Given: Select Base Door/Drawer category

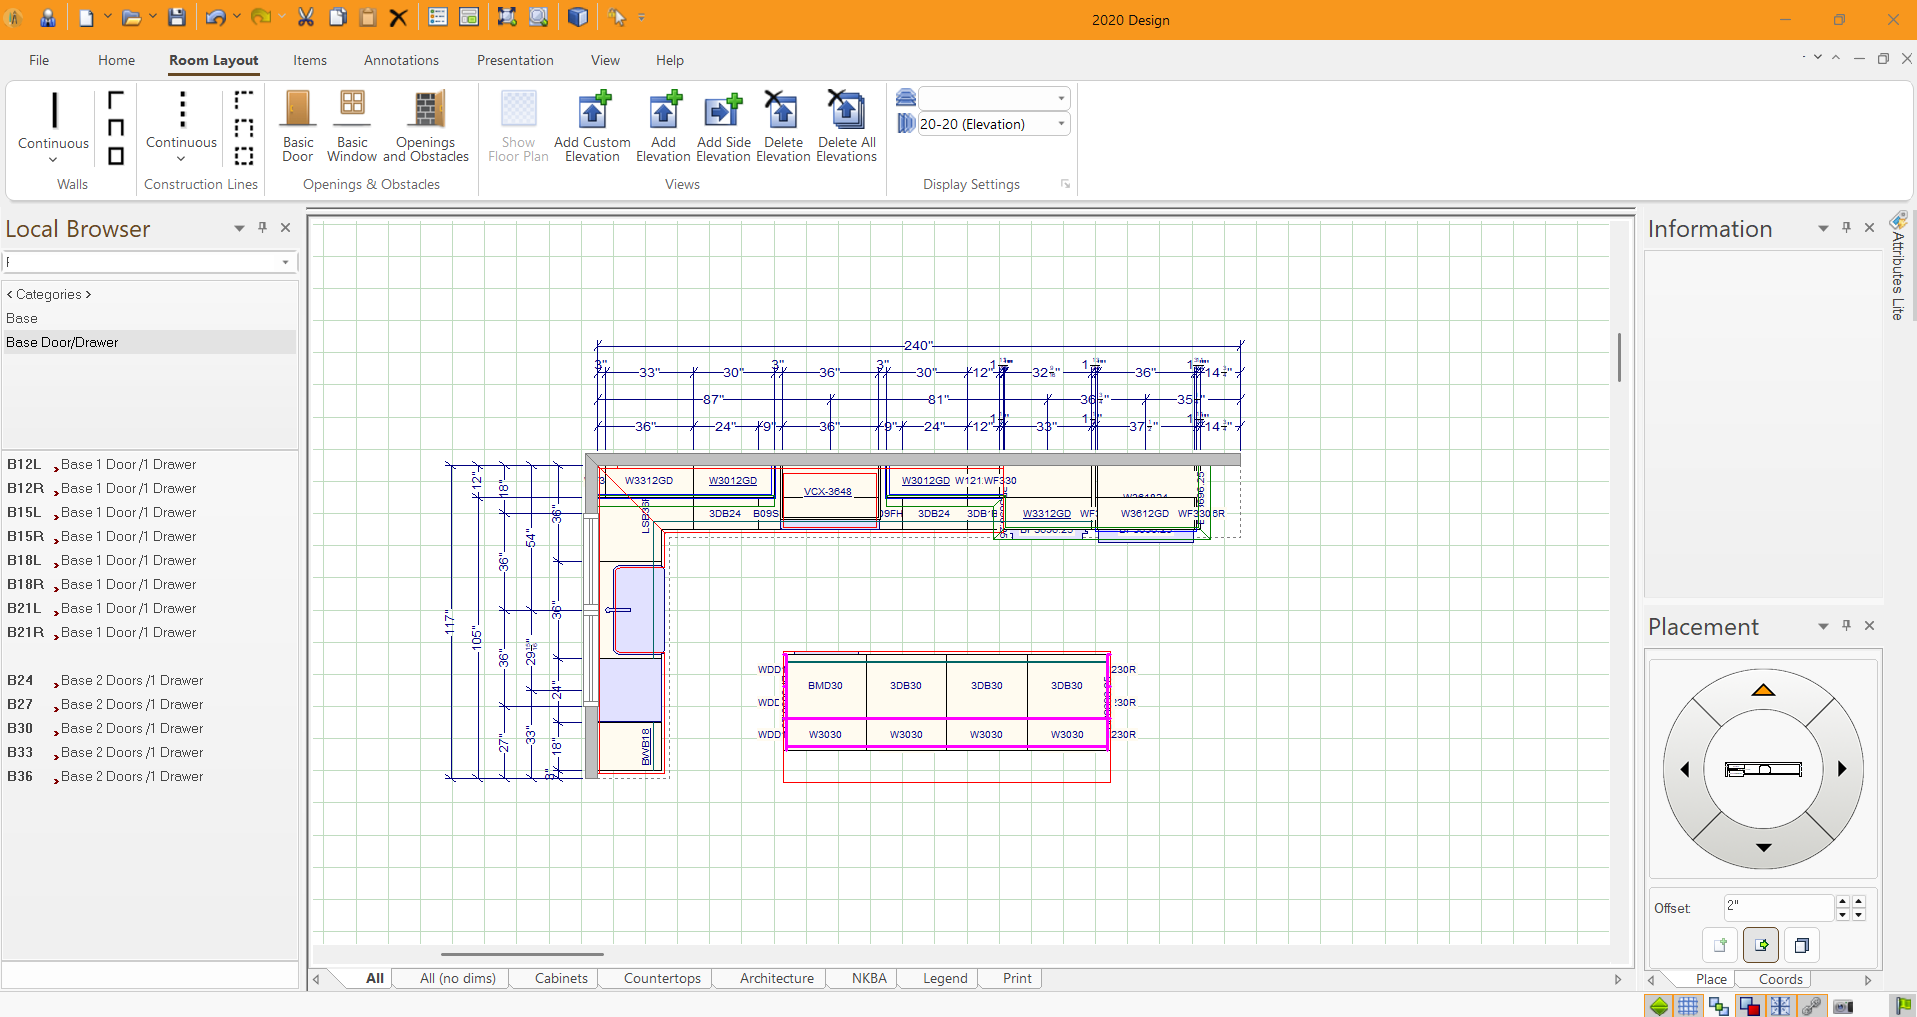Looking at the screenshot, I should tap(150, 342).
